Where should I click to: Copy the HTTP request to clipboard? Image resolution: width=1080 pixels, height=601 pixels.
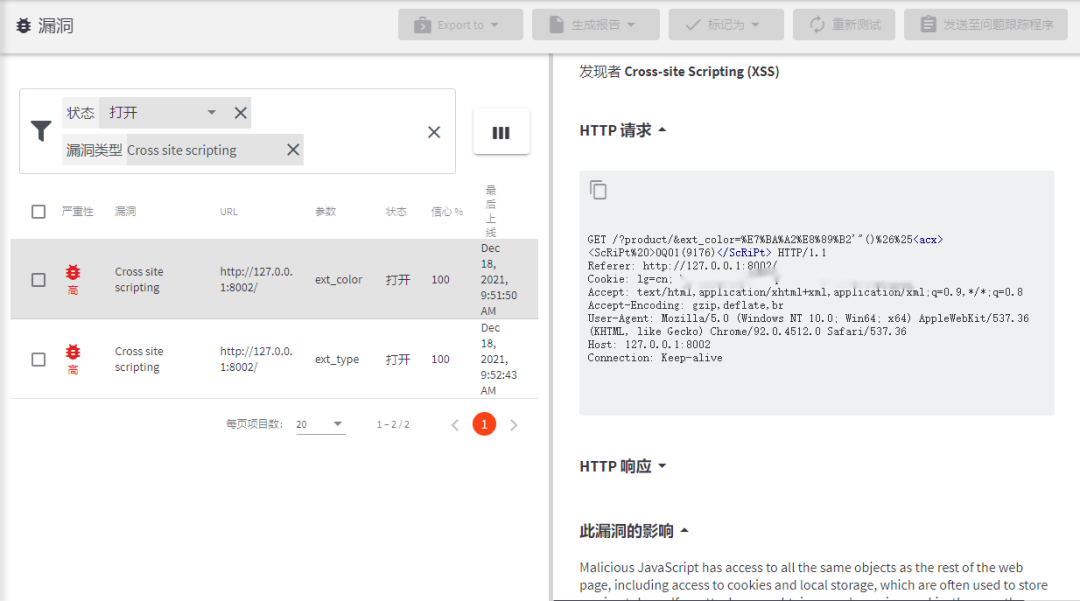[598, 189]
